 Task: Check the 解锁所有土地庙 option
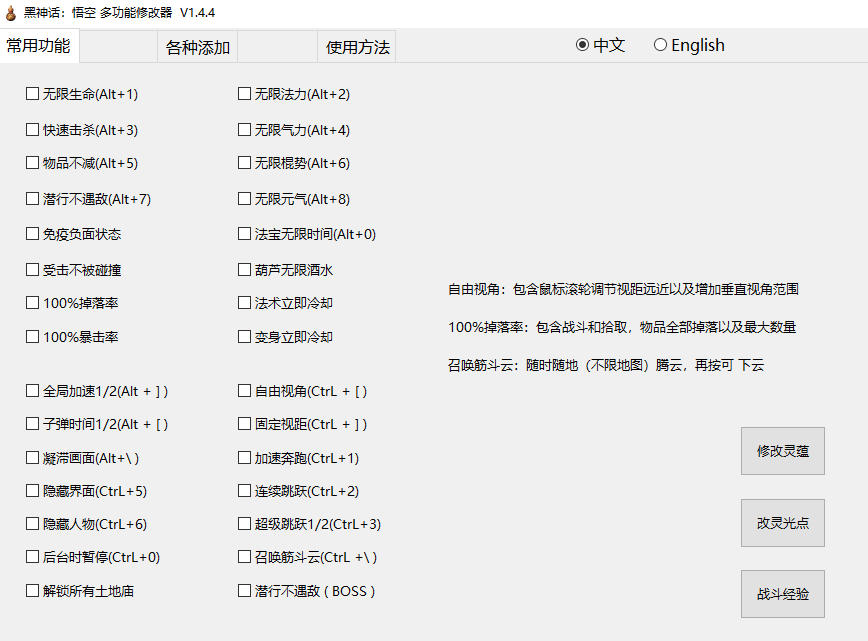tap(33, 591)
